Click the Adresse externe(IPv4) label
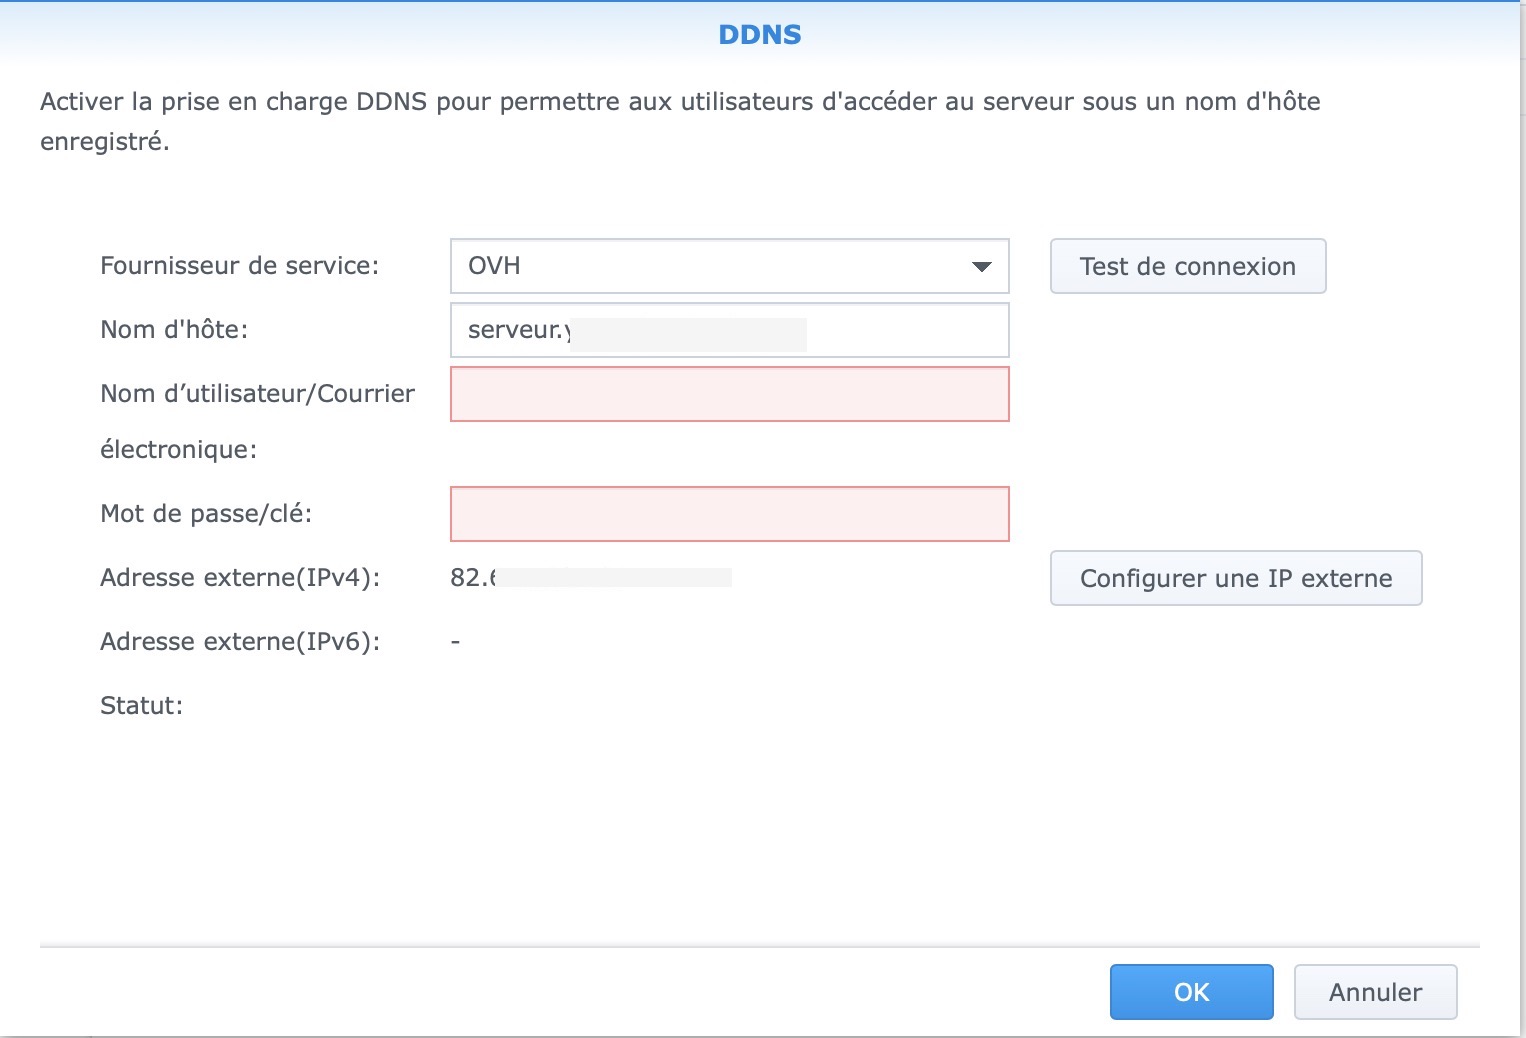The image size is (1526, 1038). [240, 578]
